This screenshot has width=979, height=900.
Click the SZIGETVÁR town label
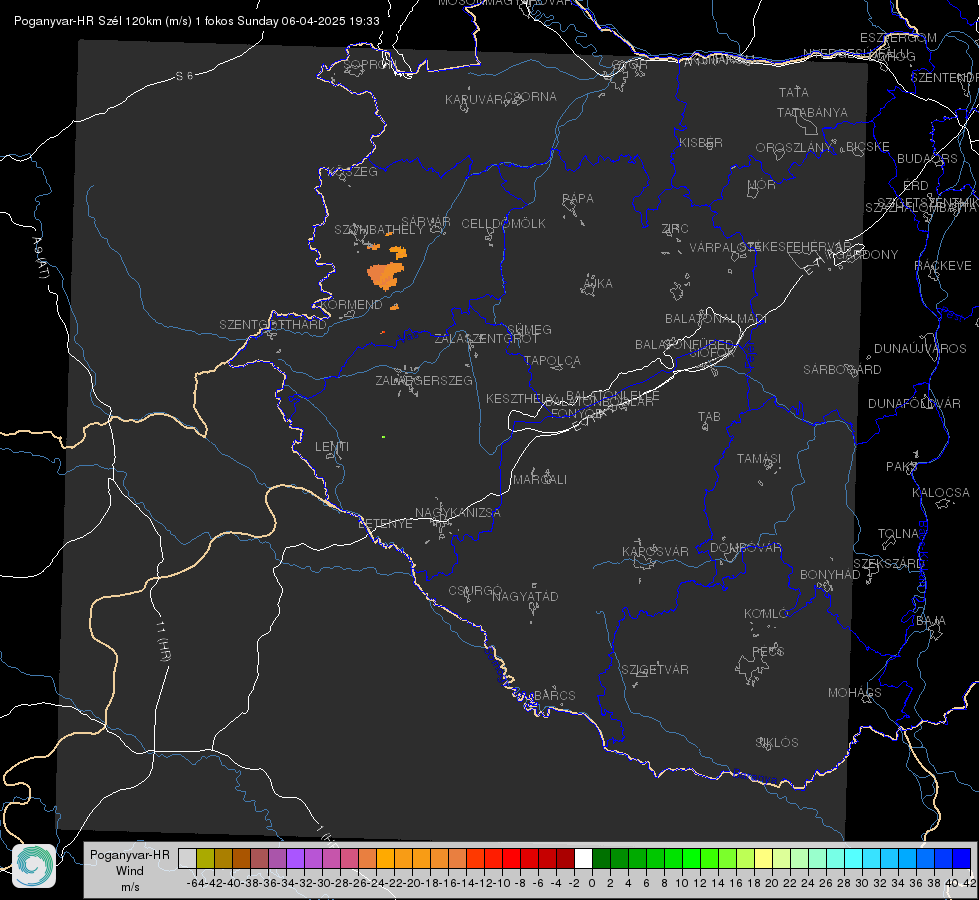click(x=655, y=670)
